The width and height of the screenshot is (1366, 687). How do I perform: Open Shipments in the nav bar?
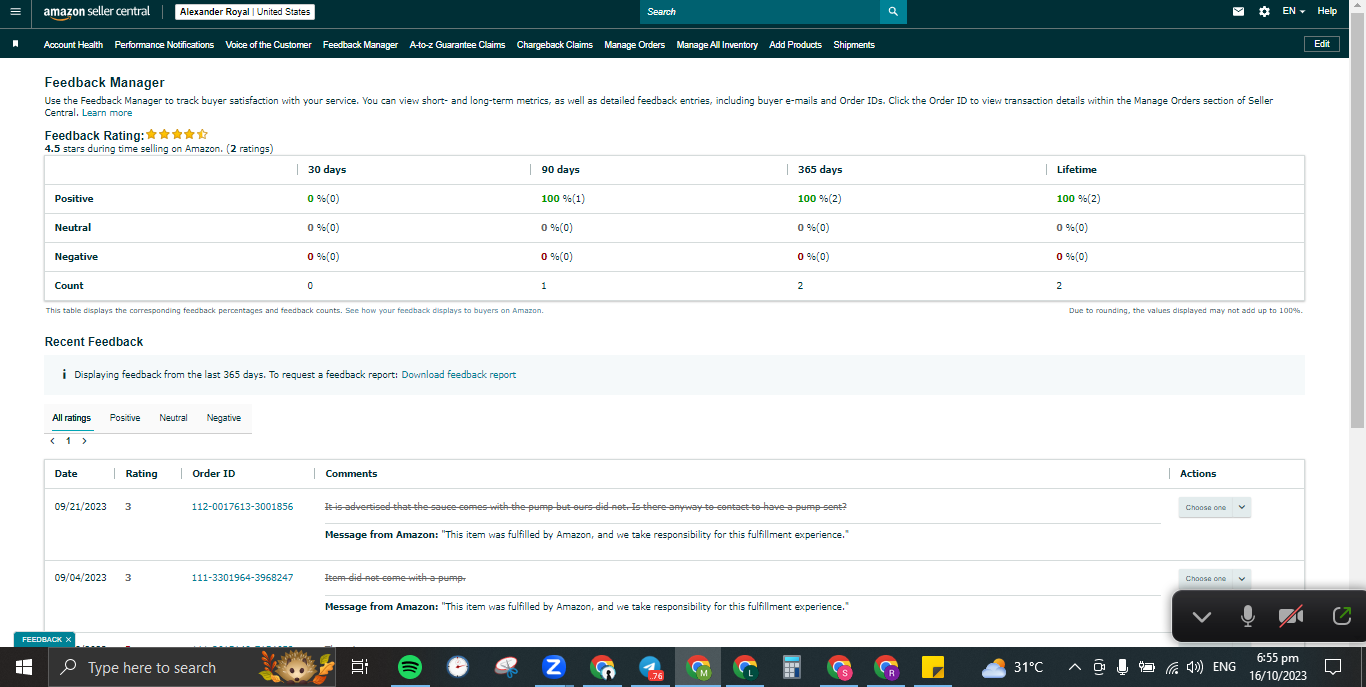[x=854, y=45]
